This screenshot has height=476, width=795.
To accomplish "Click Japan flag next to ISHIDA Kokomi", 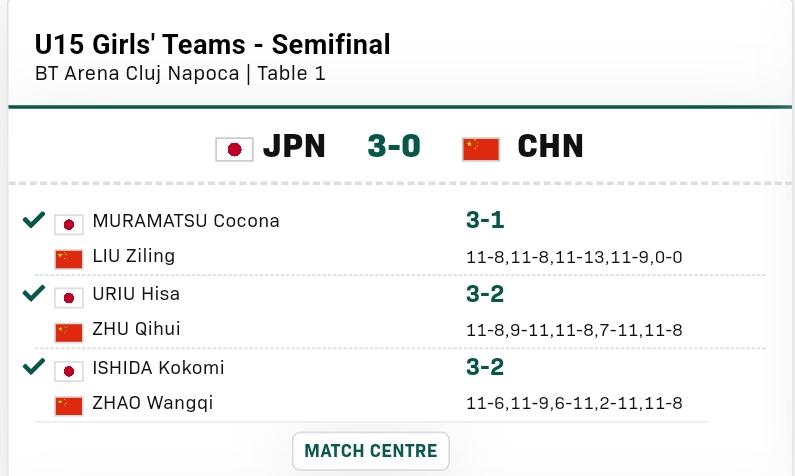I will (x=68, y=370).
